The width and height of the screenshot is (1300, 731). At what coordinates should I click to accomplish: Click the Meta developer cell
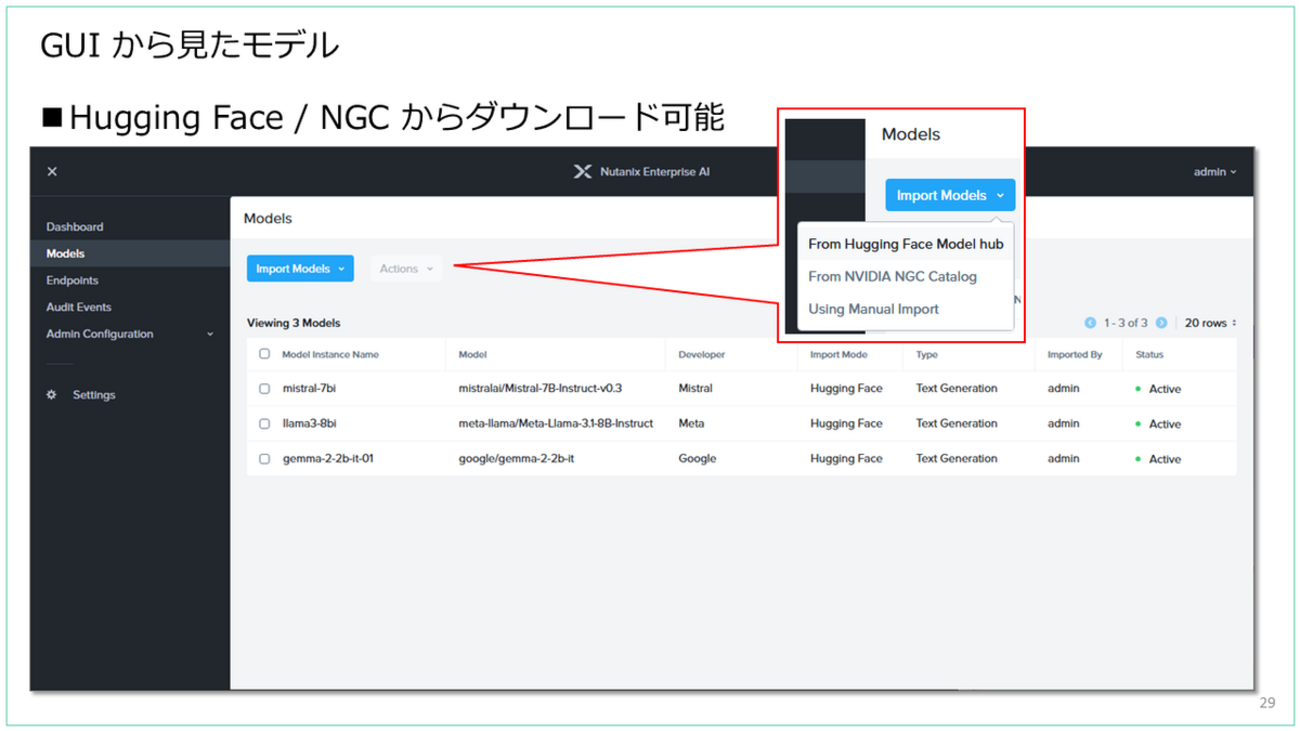pyautogui.click(x=691, y=424)
